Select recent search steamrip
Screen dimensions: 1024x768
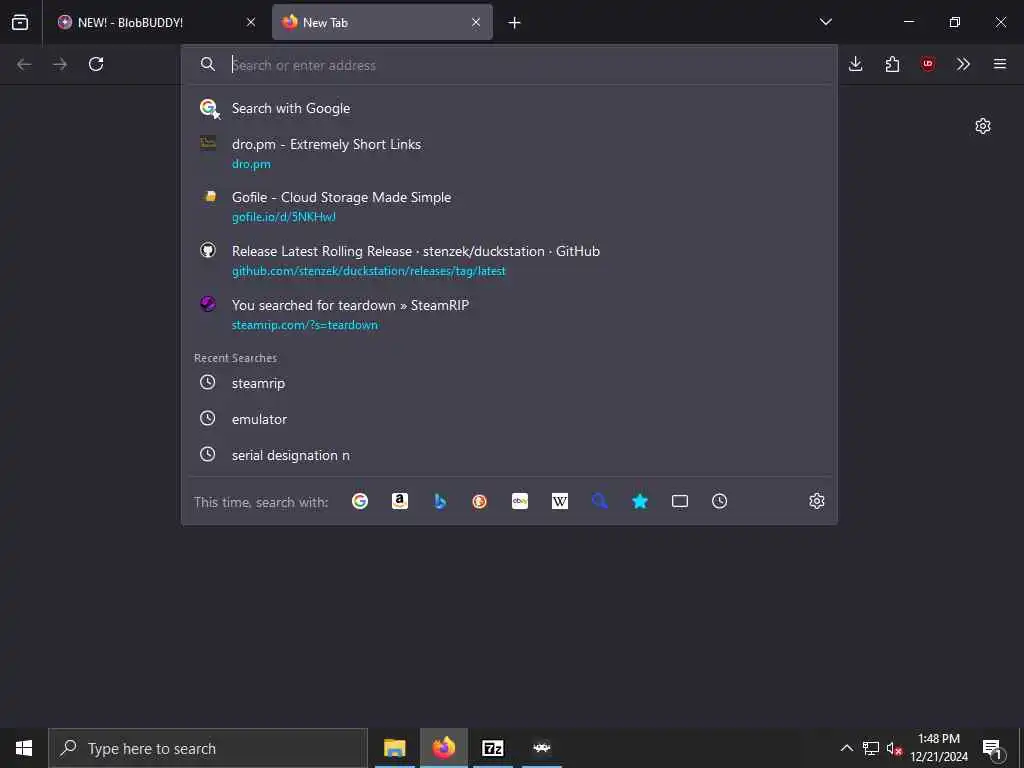point(509,383)
